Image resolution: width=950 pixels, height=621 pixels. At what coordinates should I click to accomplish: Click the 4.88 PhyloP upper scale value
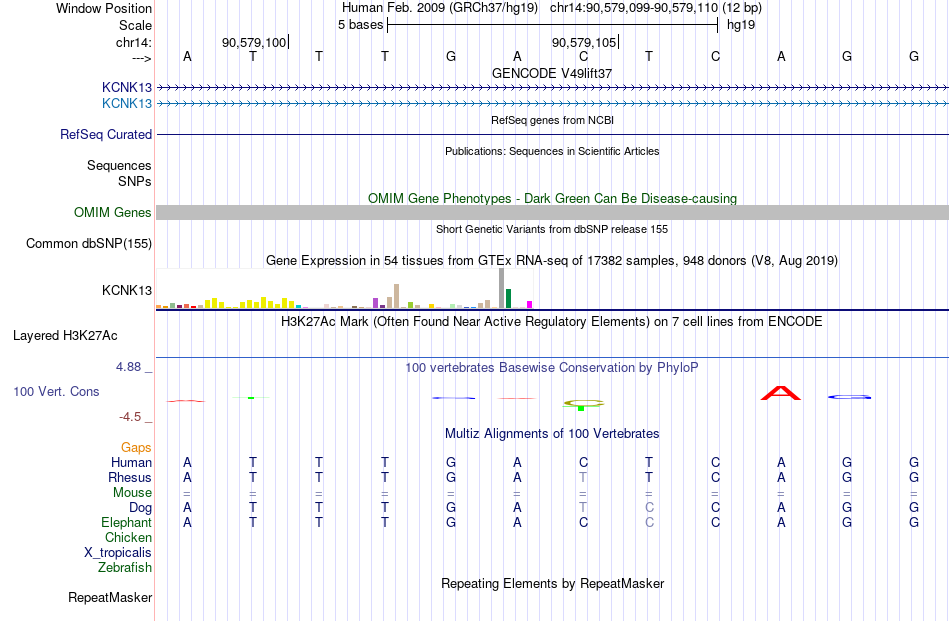128,367
